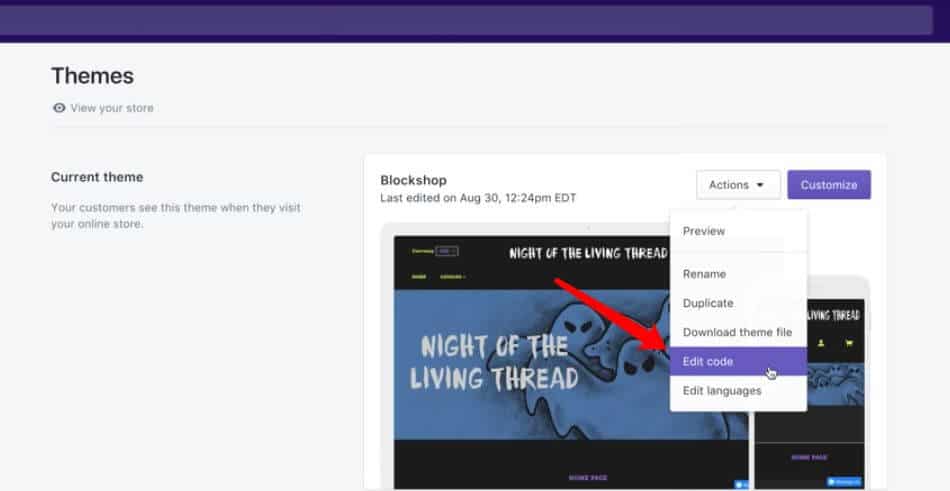Choose Download theme file menu entry
Image resolution: width=950 pixels, height=491 pixels.
[739, 332]
